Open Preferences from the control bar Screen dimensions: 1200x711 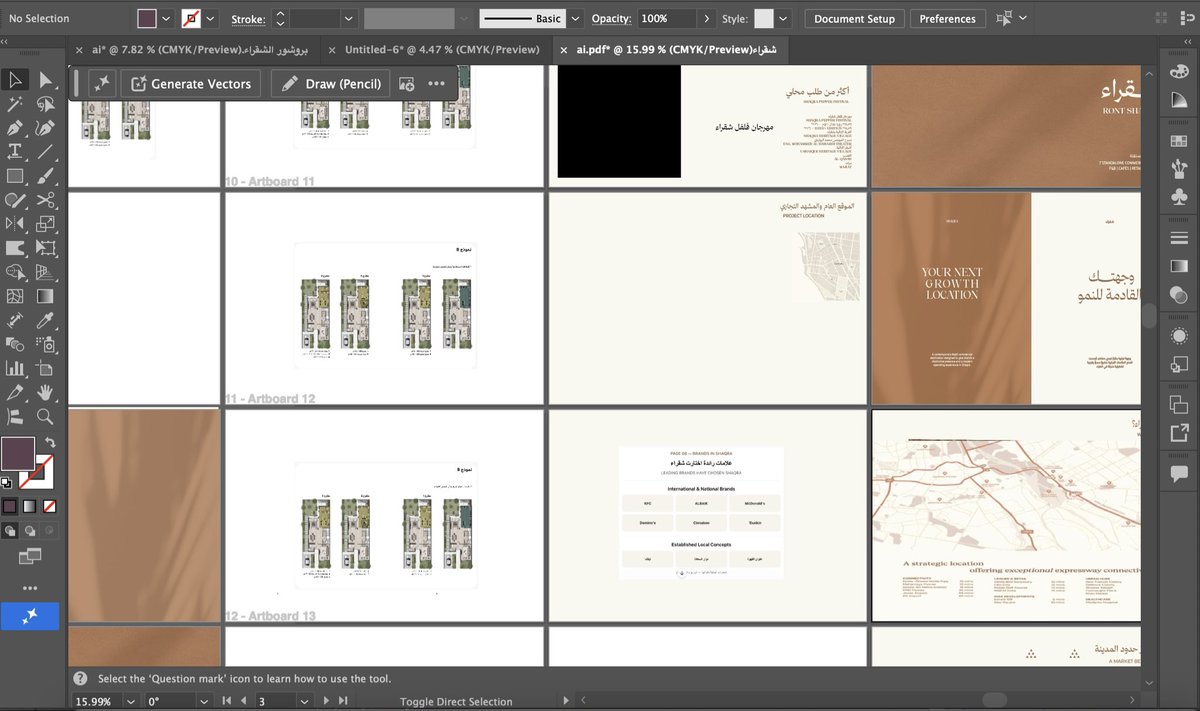coord(947,19)
